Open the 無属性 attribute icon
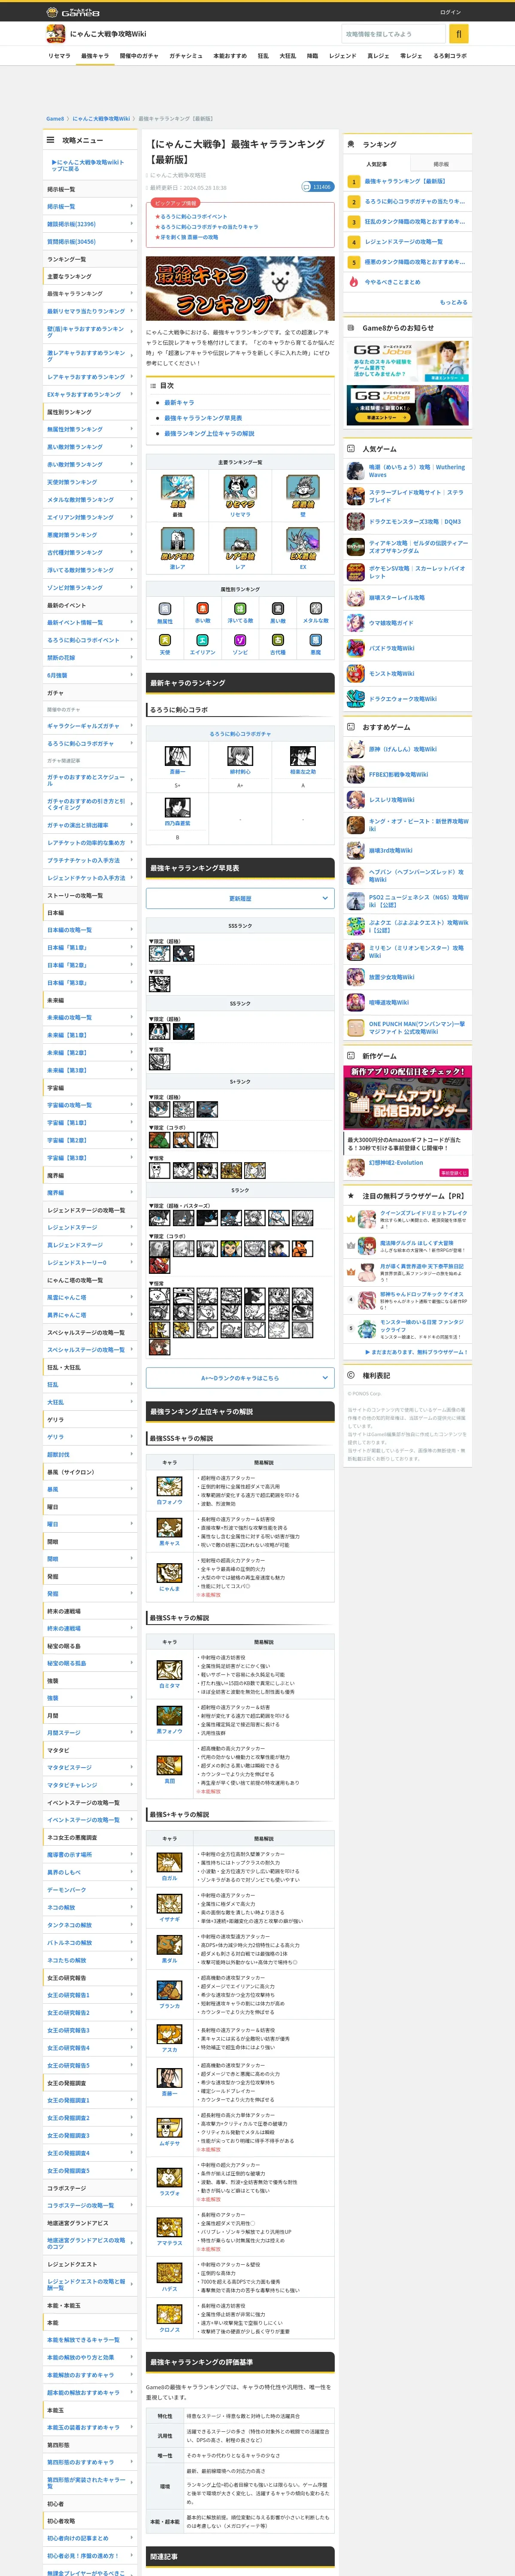 pyautogui.click(x=165, y=608)
